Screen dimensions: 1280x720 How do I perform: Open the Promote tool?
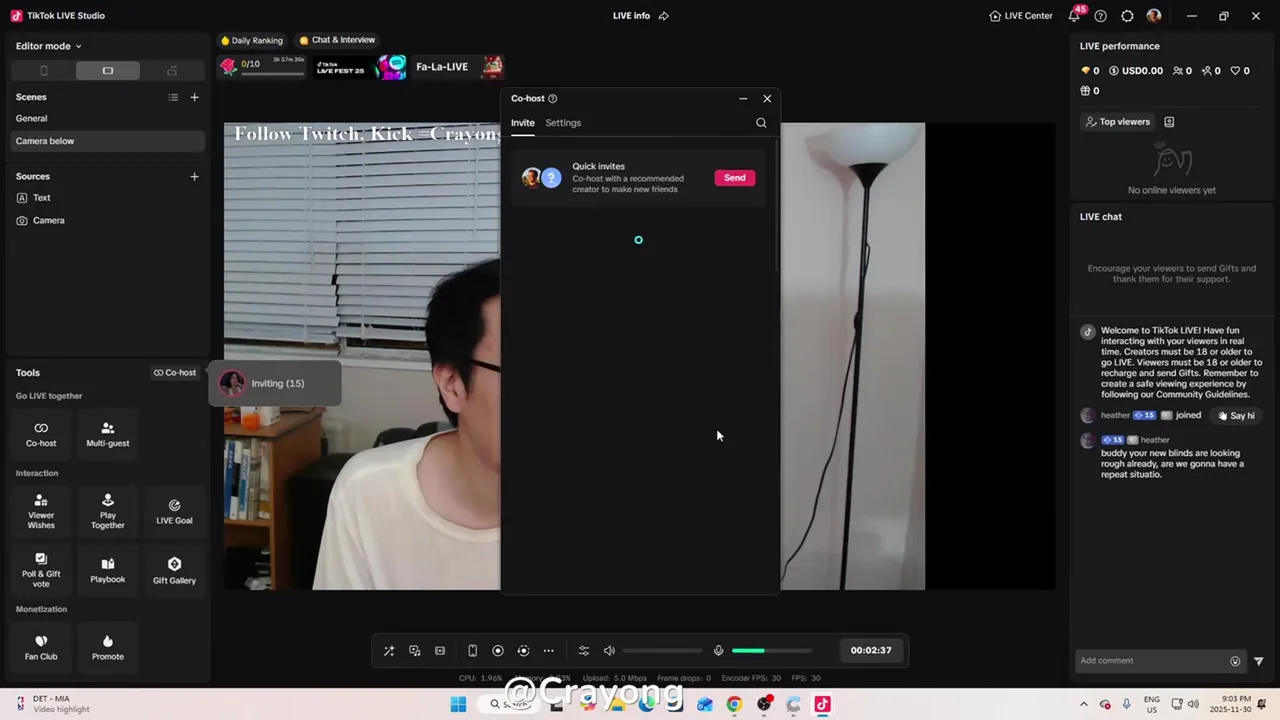tap(108, 647)
